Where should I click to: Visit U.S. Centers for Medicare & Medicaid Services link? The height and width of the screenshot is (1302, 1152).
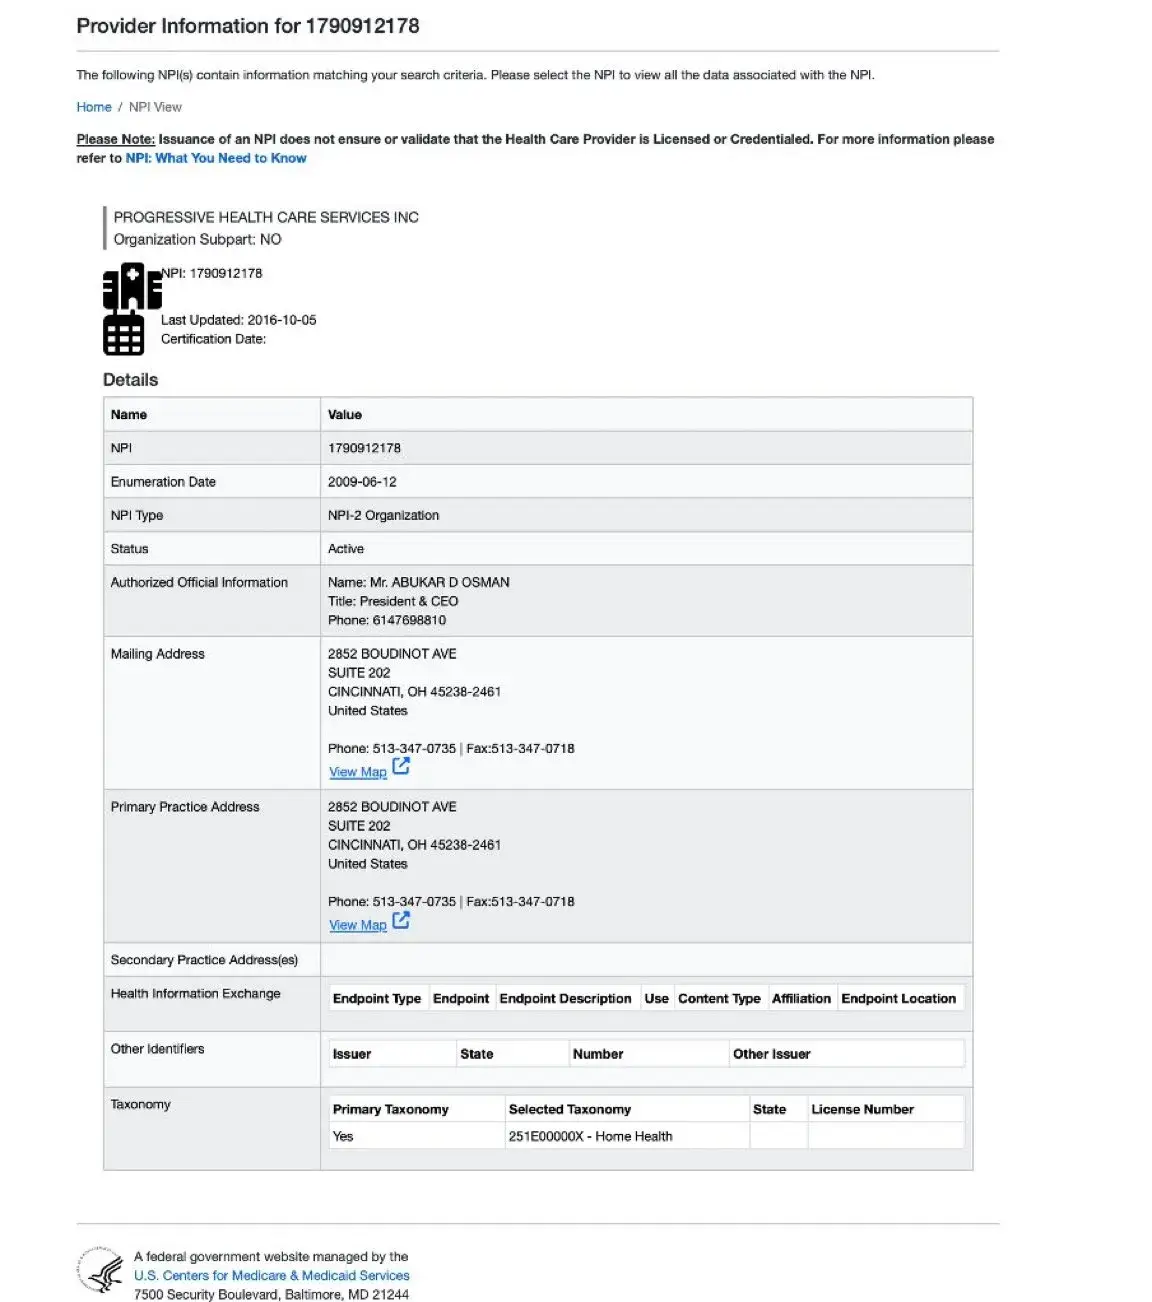(x=271, y=1275)
